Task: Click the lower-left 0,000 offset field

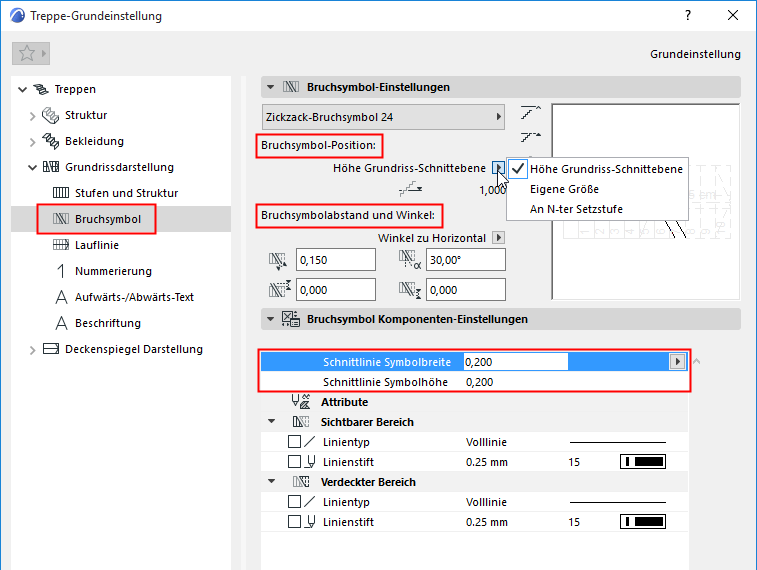Action: (336, 290)
